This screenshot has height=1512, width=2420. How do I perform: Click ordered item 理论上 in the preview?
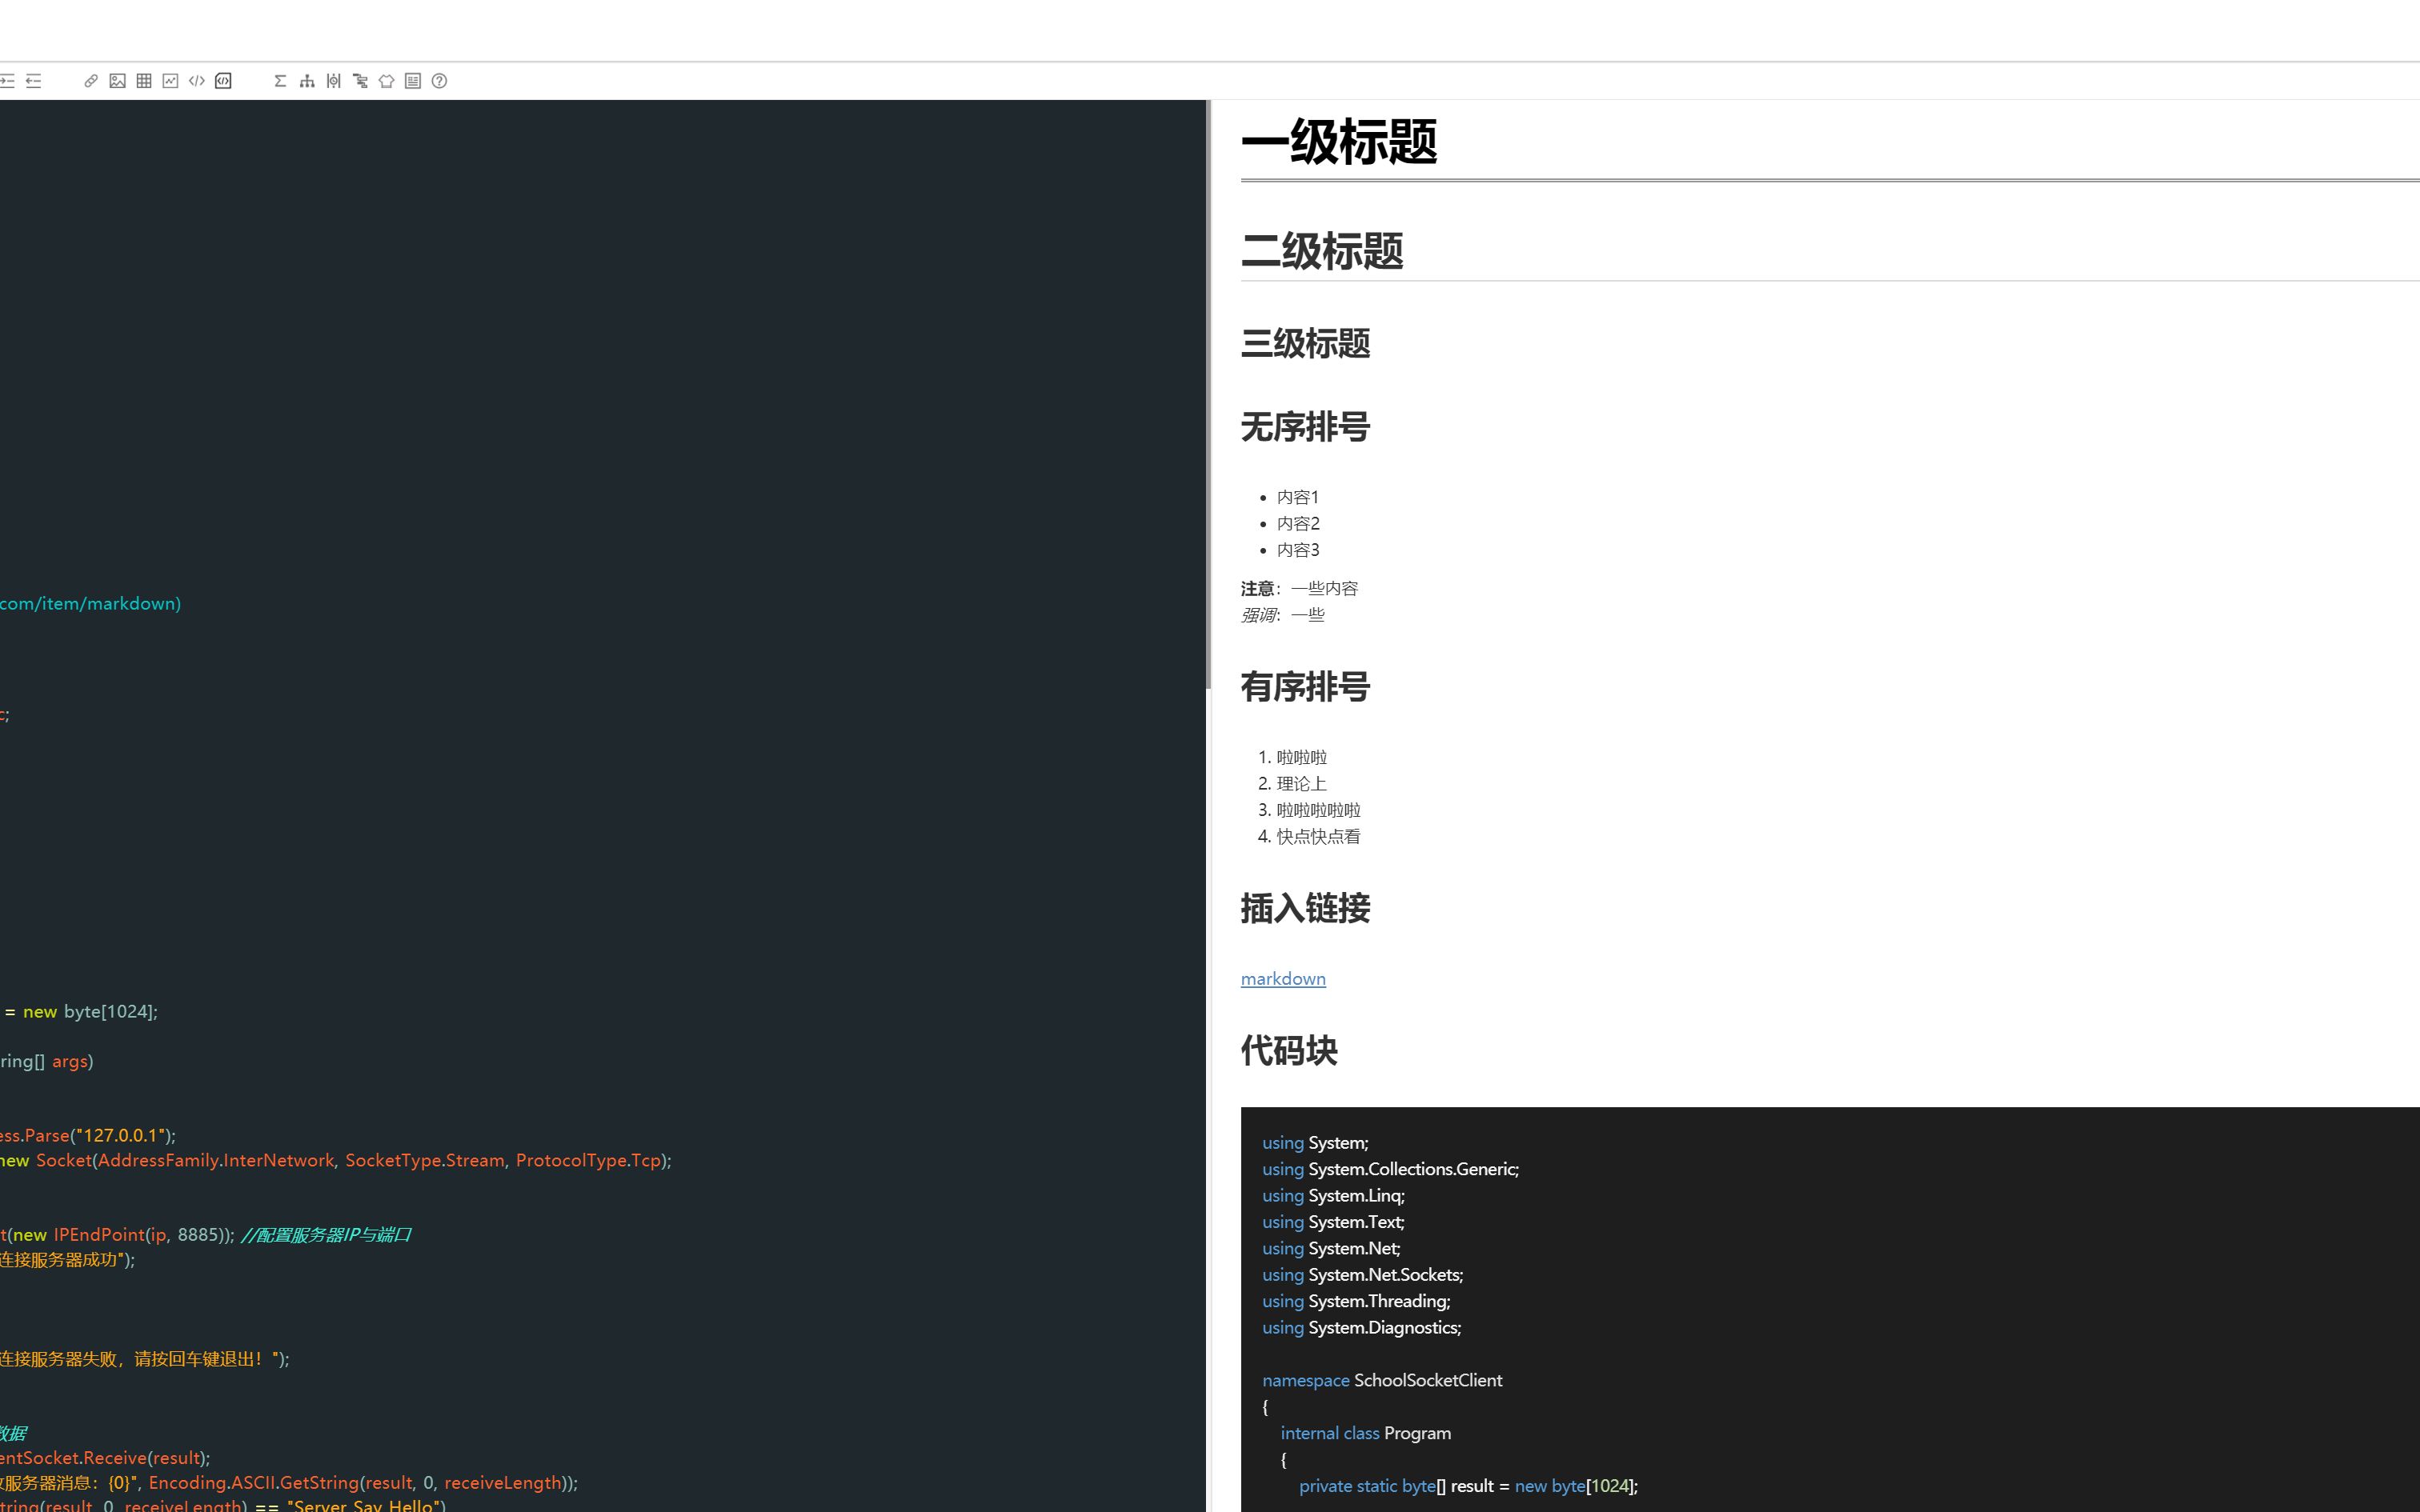1301,784
